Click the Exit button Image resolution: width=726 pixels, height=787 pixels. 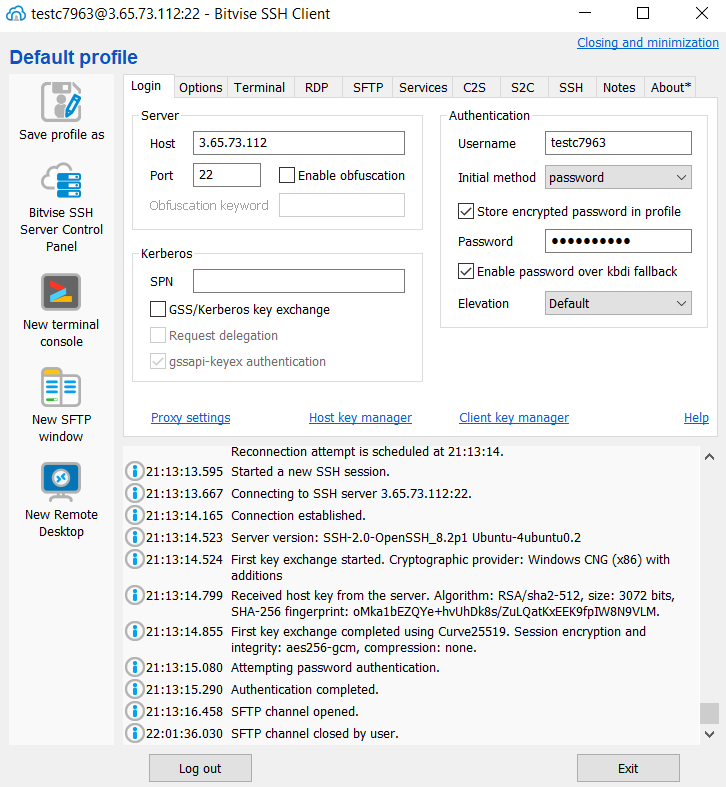coord(628,768)
